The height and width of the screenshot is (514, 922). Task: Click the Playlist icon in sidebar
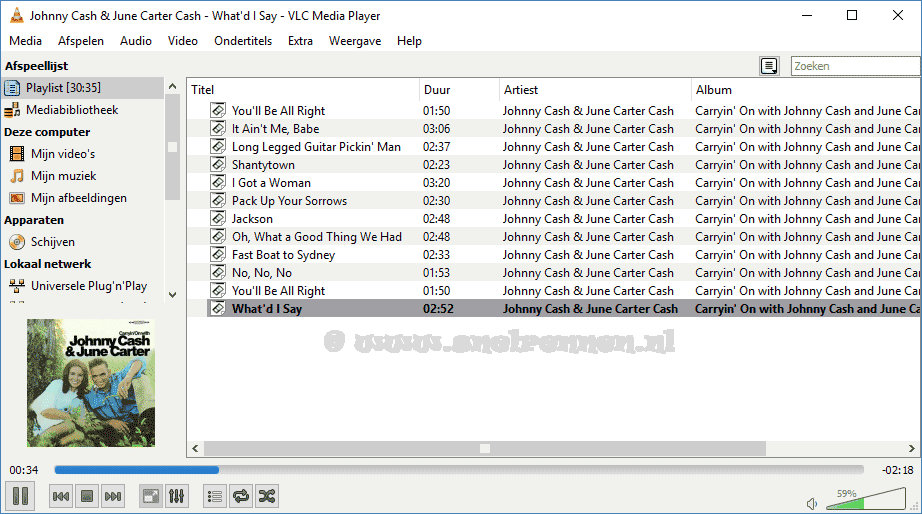12,88
